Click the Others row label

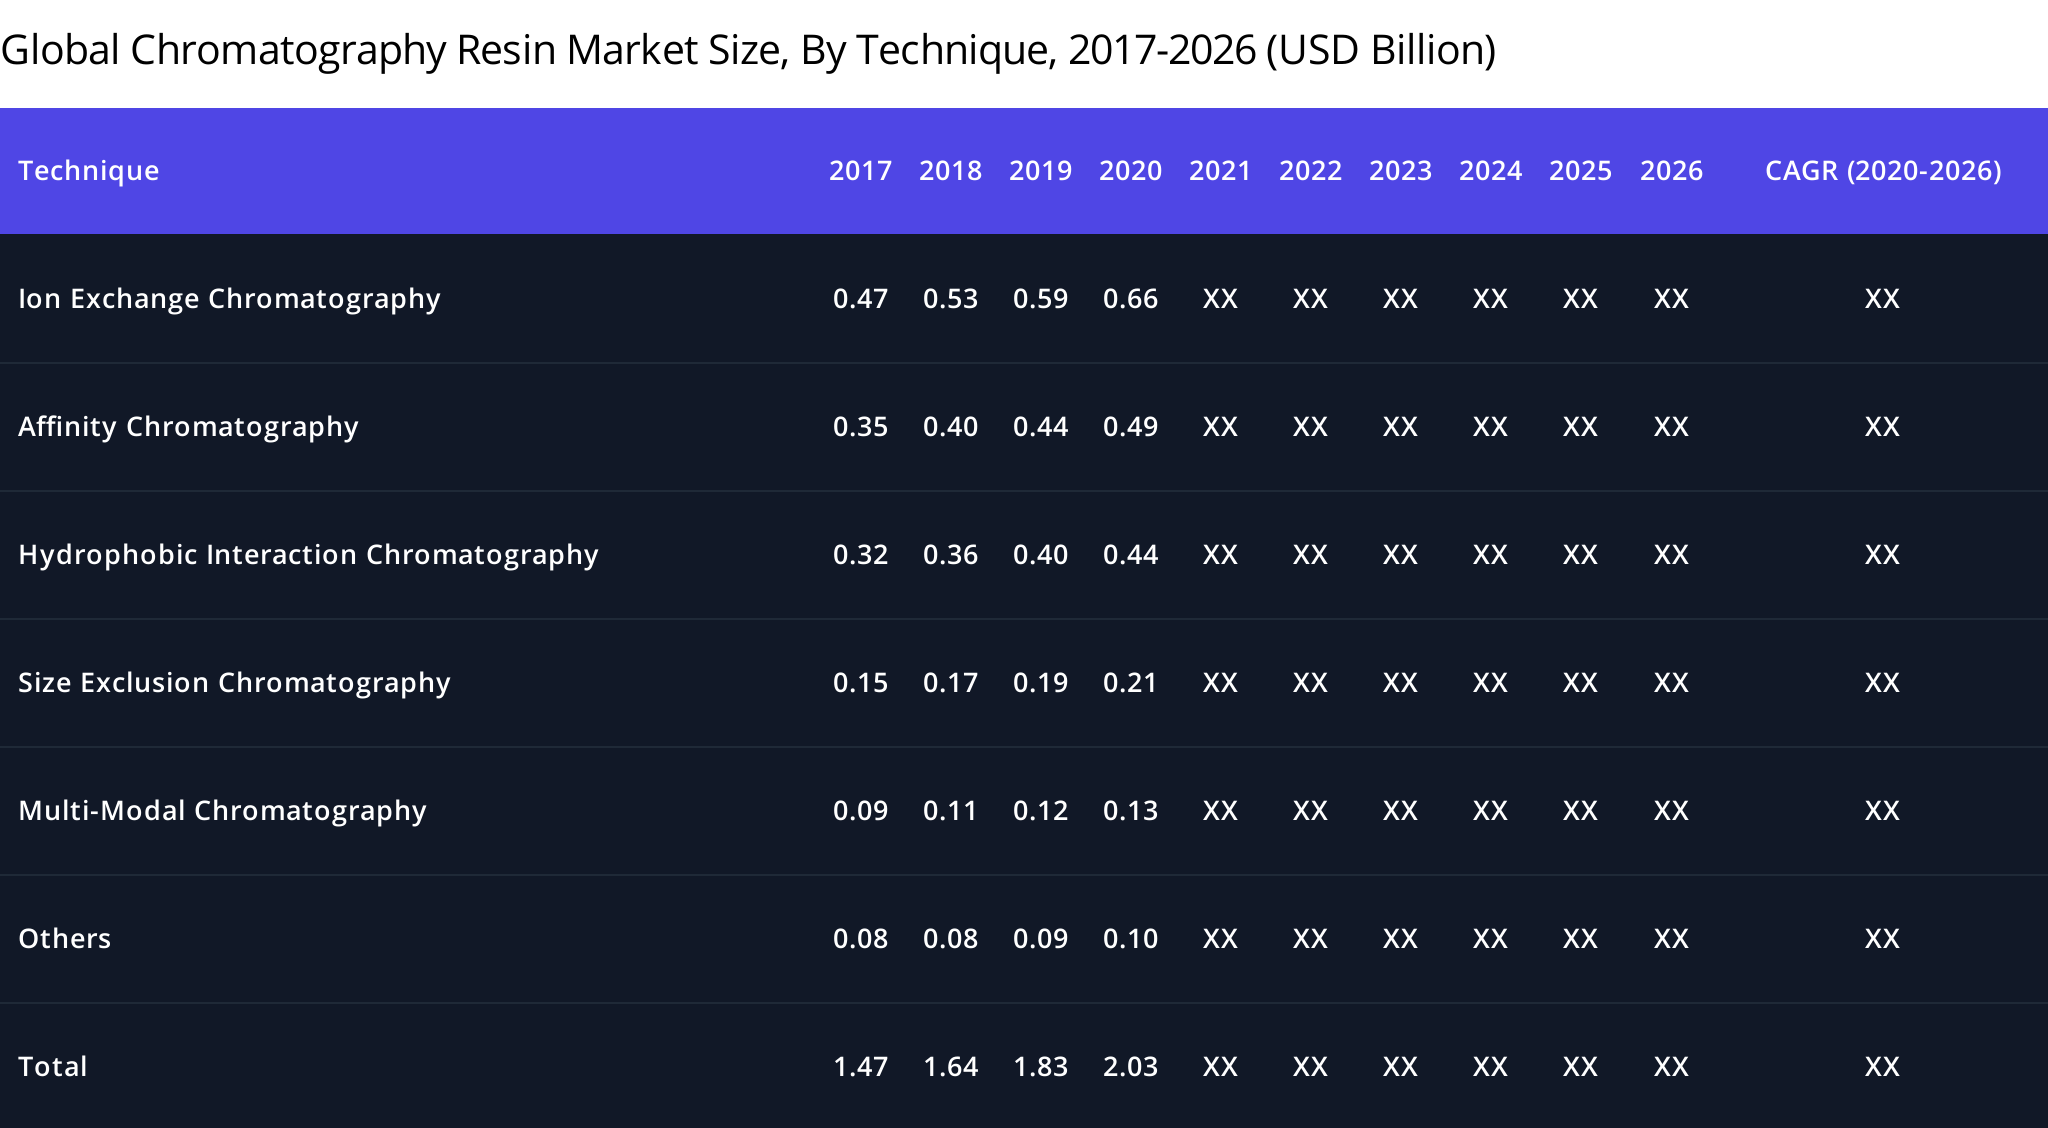click(x=64, y=939)
